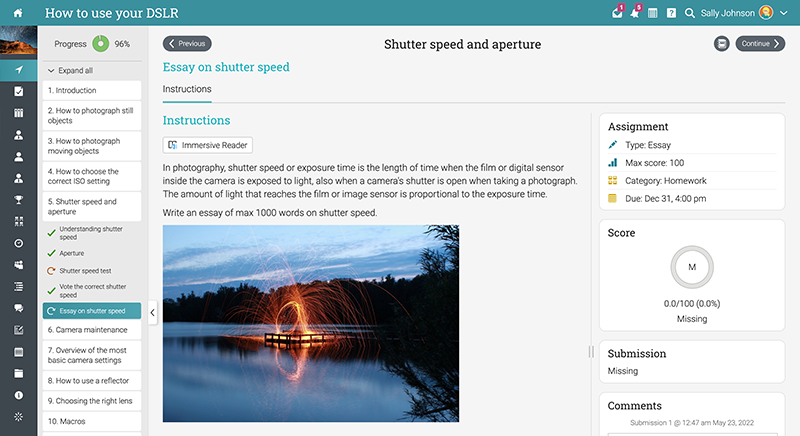This screenshot has width=800, height=436.
Task: Open lesson 4. How to choose correct ISO setting
Action: (x=92, y=176)
